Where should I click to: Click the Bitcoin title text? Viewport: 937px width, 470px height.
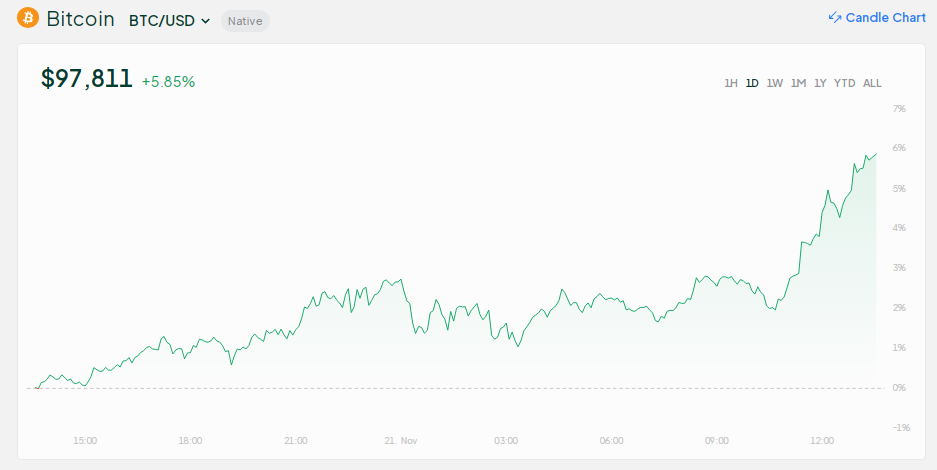click(x=80, y=19)
